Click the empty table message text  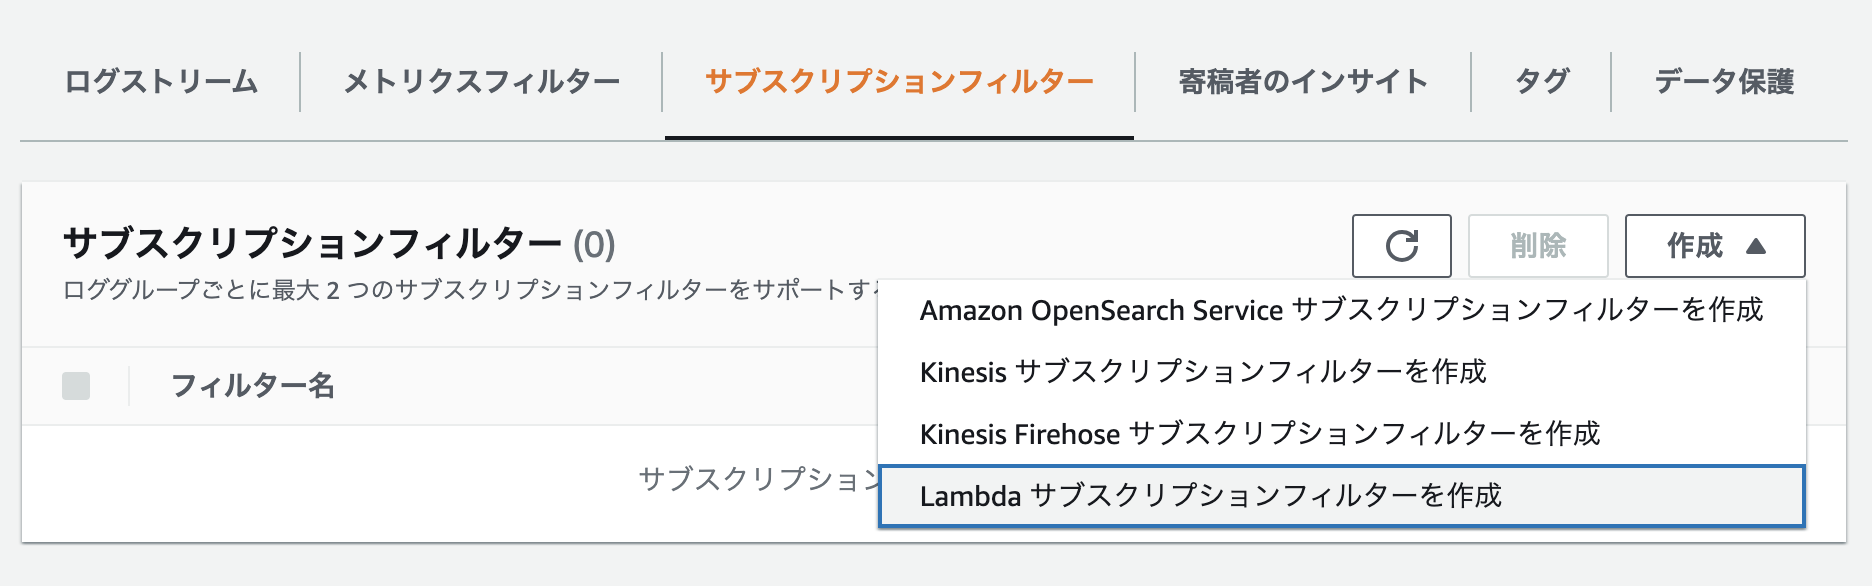click(x=759, y=479)
